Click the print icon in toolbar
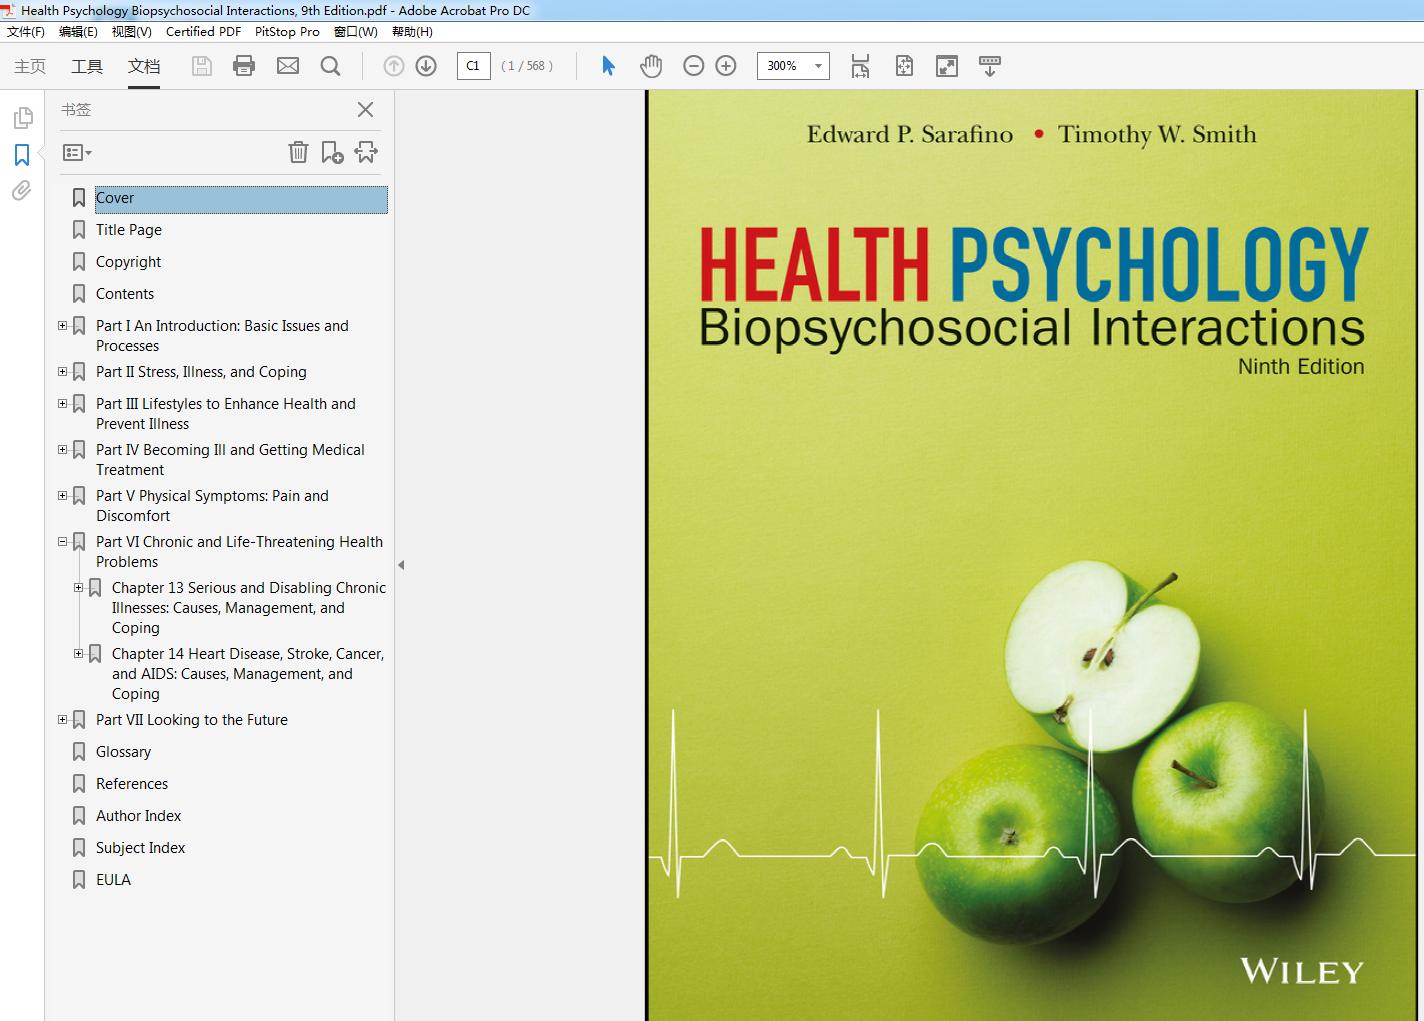The image size is (1424, 1021). [243, 66]
